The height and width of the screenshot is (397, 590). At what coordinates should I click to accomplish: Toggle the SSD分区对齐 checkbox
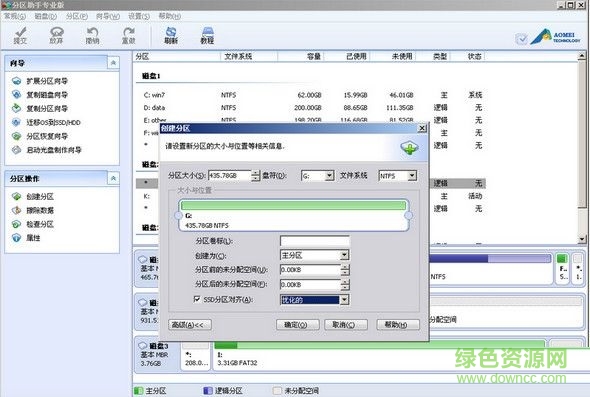tap(197, 299)
